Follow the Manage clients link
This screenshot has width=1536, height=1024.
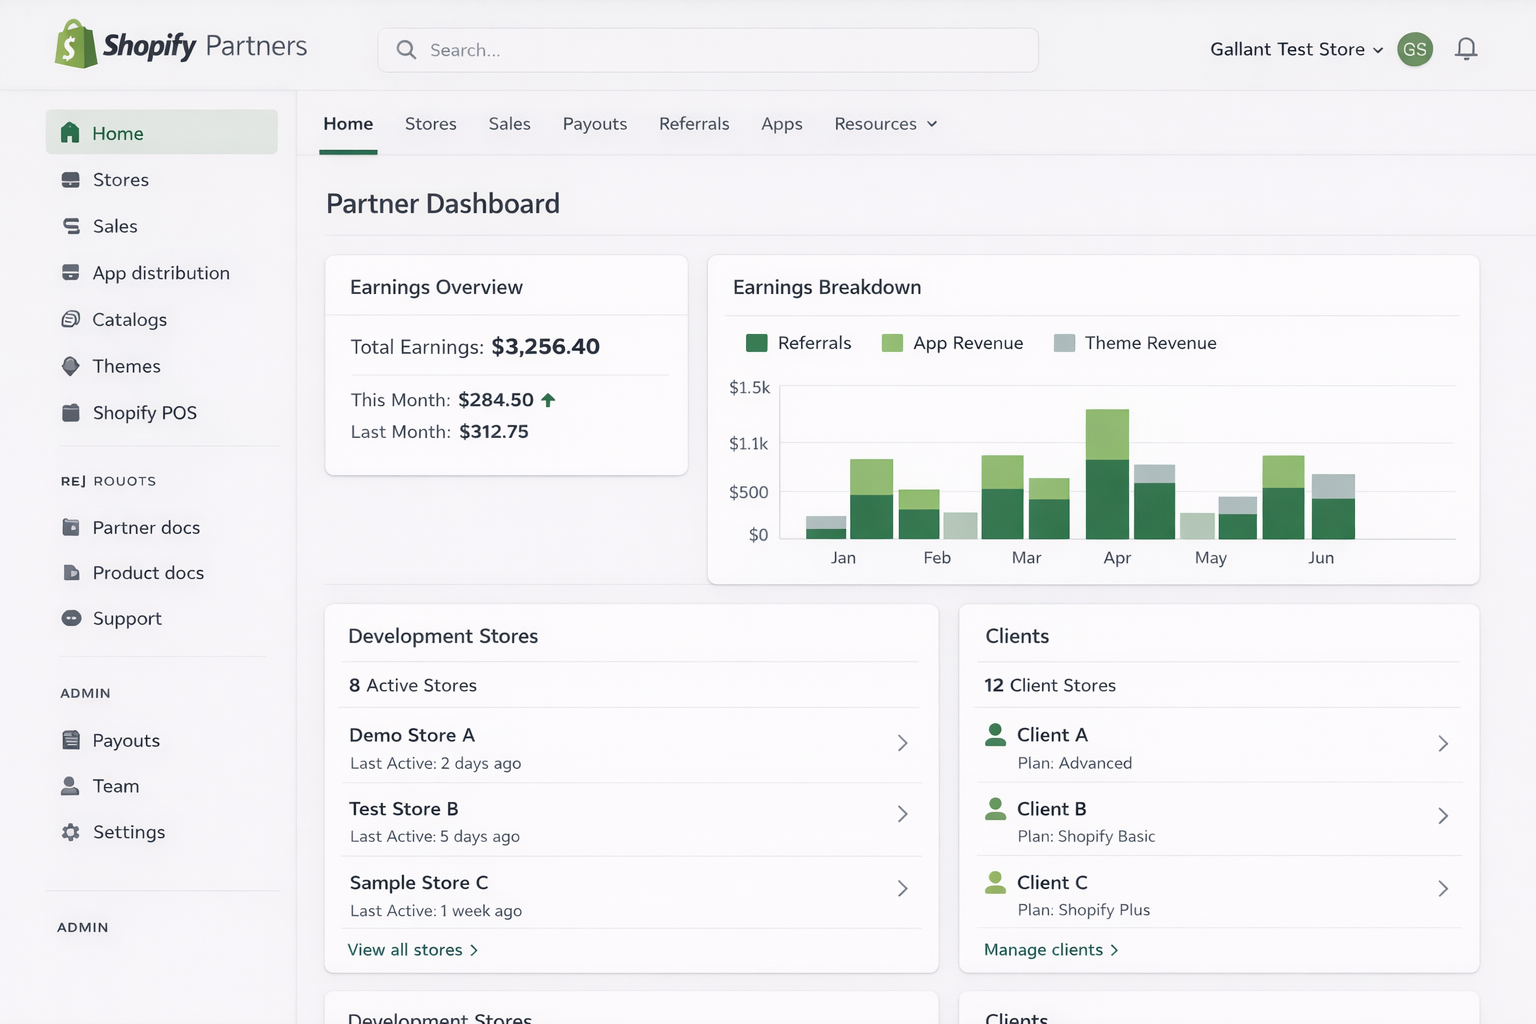1050,950
